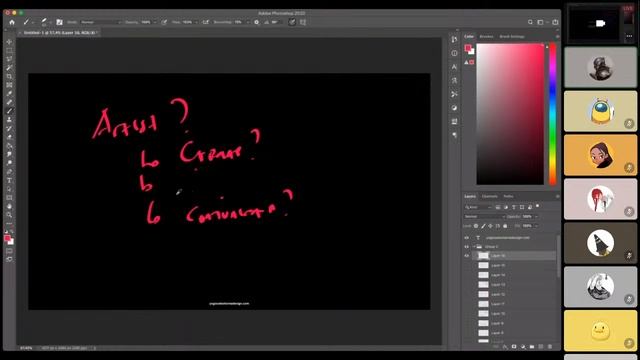640x360 pixels.
Task: Click the hue spectrum slider
Action: [x=553, y=114]
